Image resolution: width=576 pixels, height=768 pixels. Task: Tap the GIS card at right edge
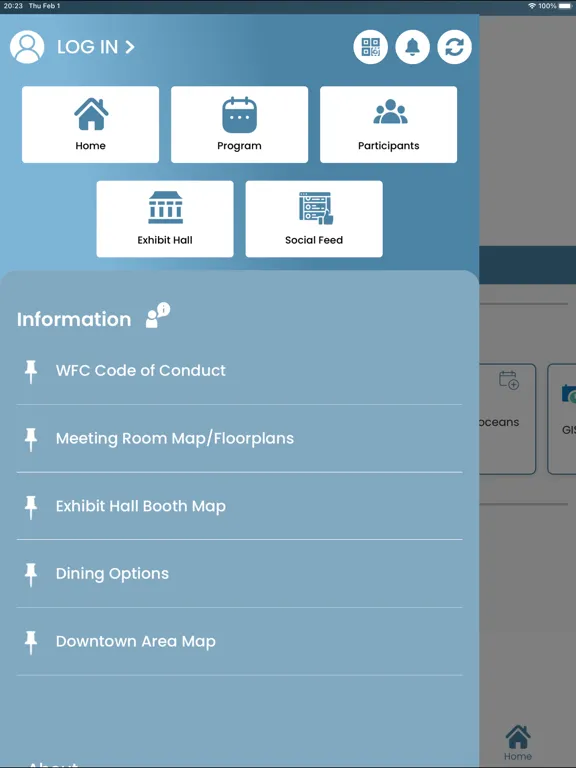click(562, 419)
